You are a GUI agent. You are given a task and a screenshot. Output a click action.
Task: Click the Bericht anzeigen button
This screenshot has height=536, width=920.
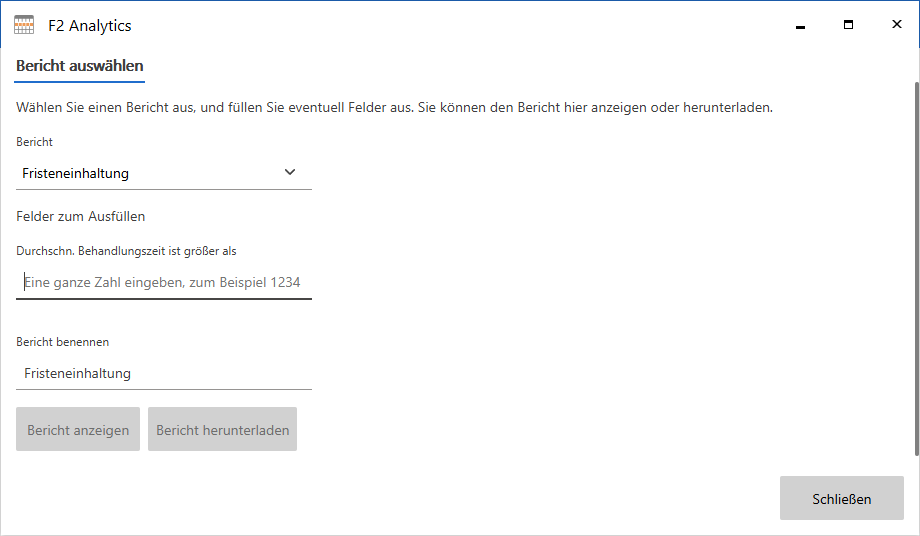[x=78, y=429]
